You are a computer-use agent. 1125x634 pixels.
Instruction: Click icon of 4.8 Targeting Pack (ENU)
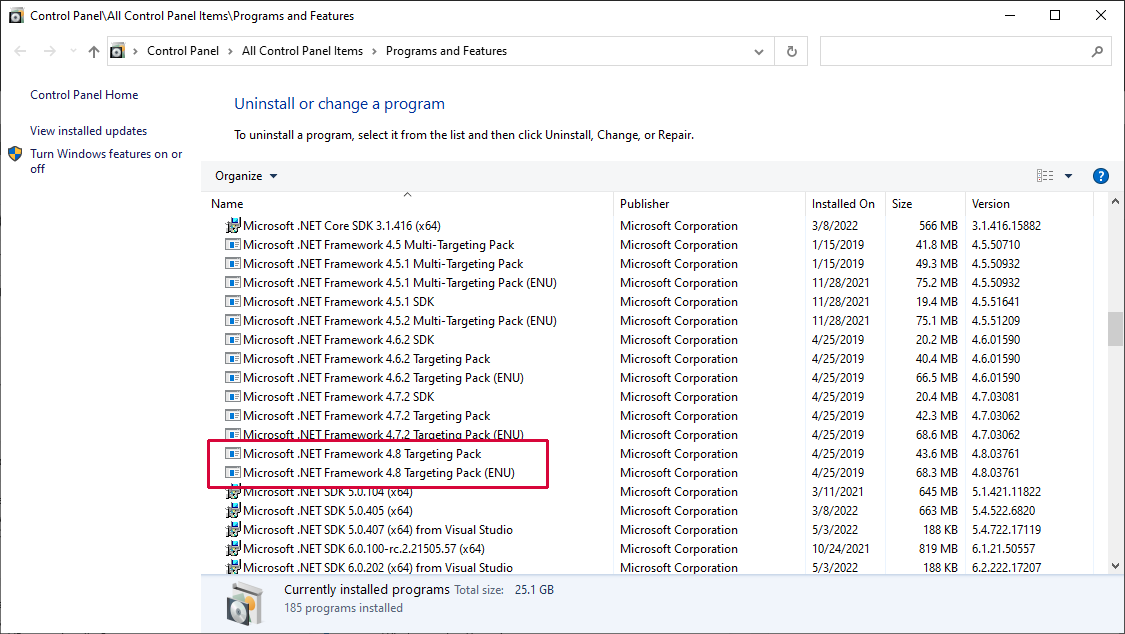click(233, 473)
